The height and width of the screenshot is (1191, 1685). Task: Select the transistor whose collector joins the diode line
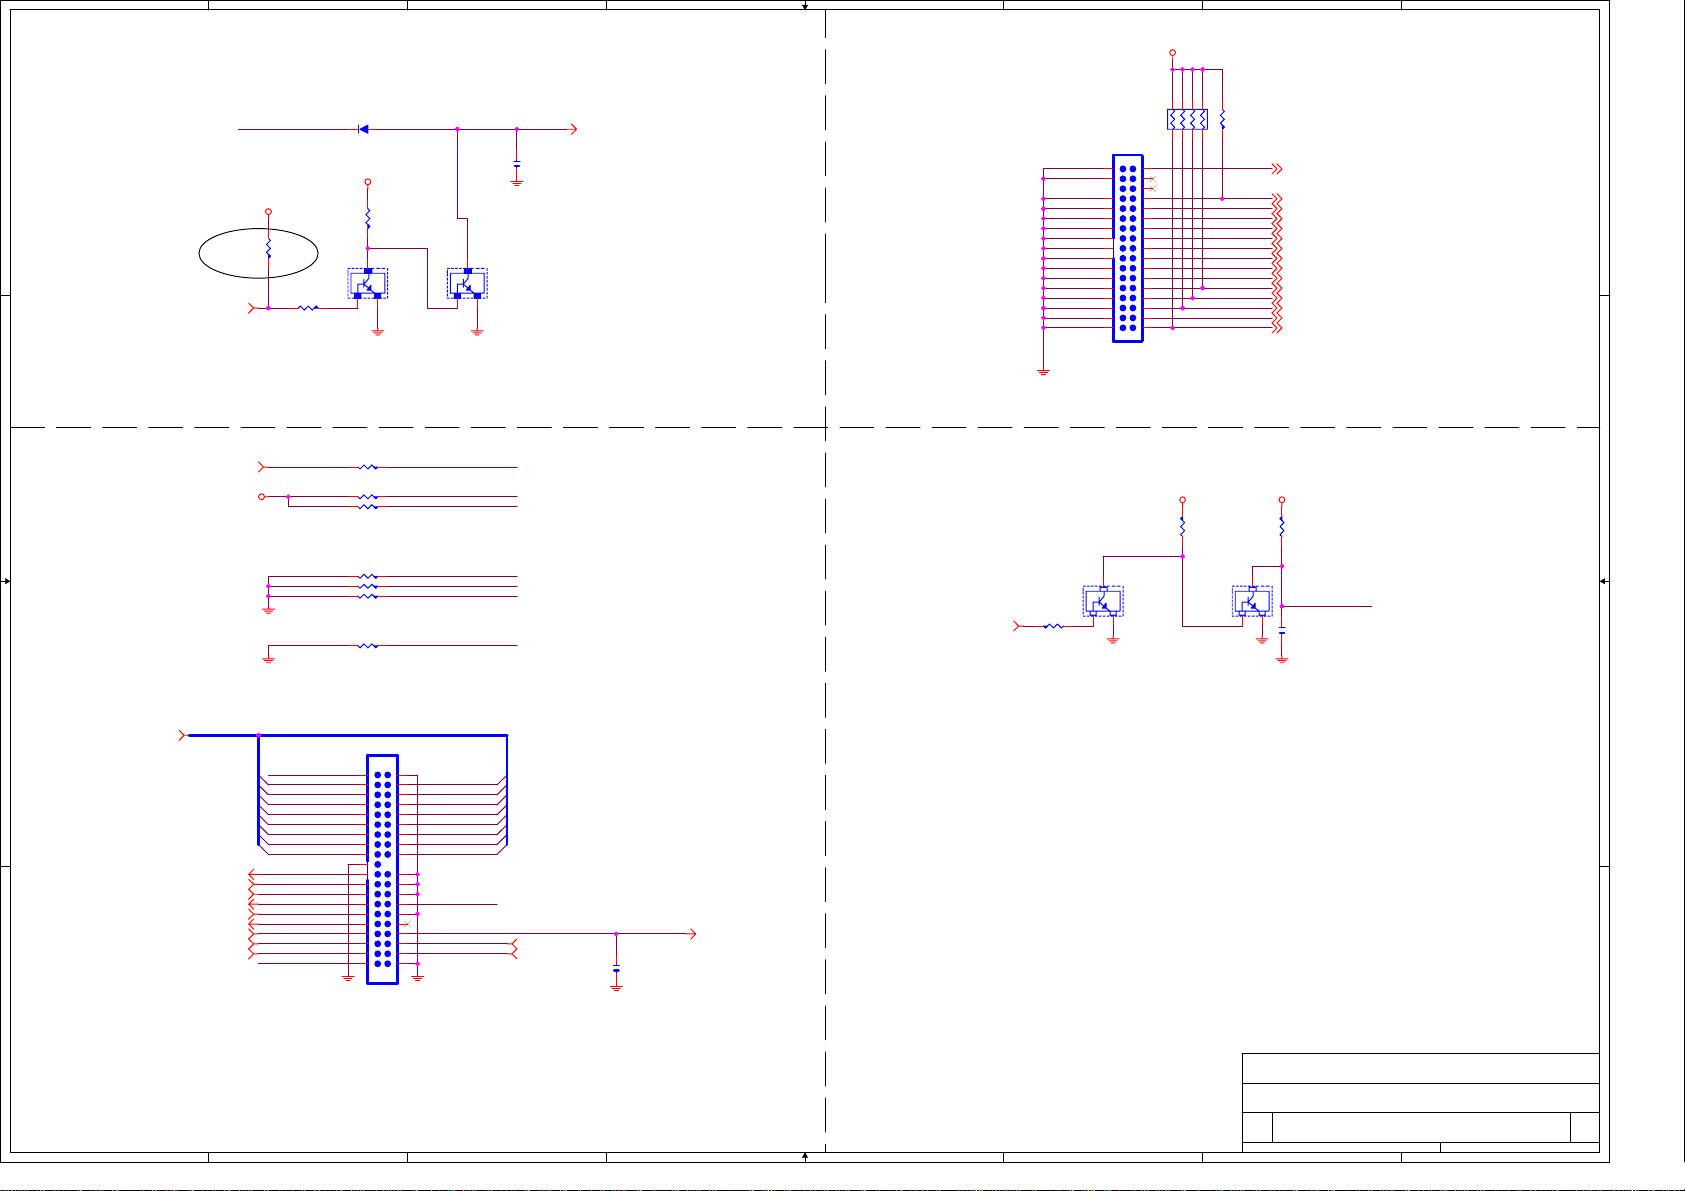tap(467, 283)
